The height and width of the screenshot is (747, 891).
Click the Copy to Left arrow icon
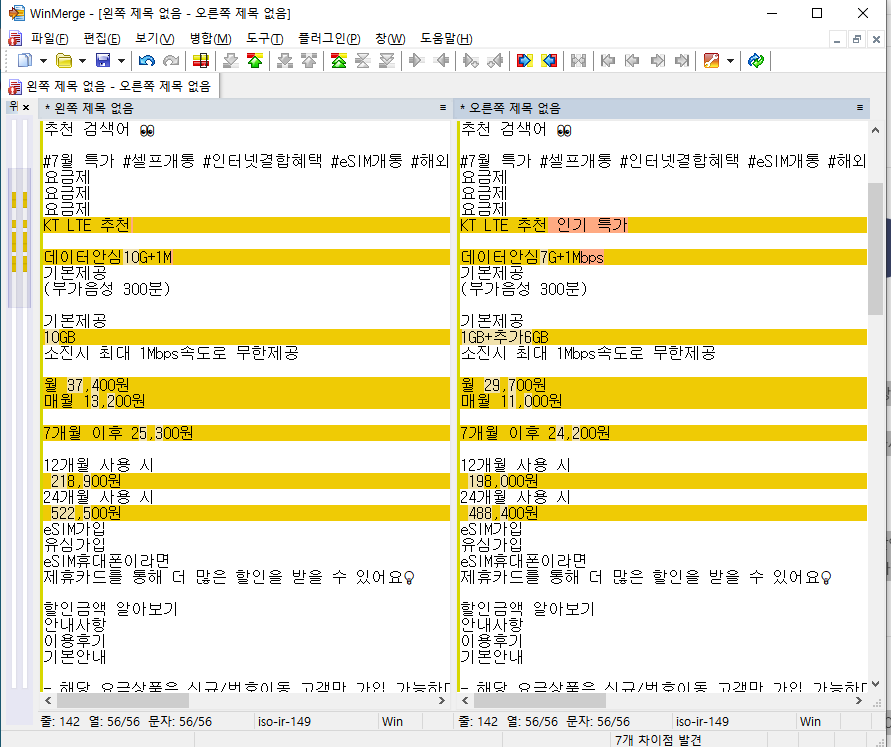[441, 60]
